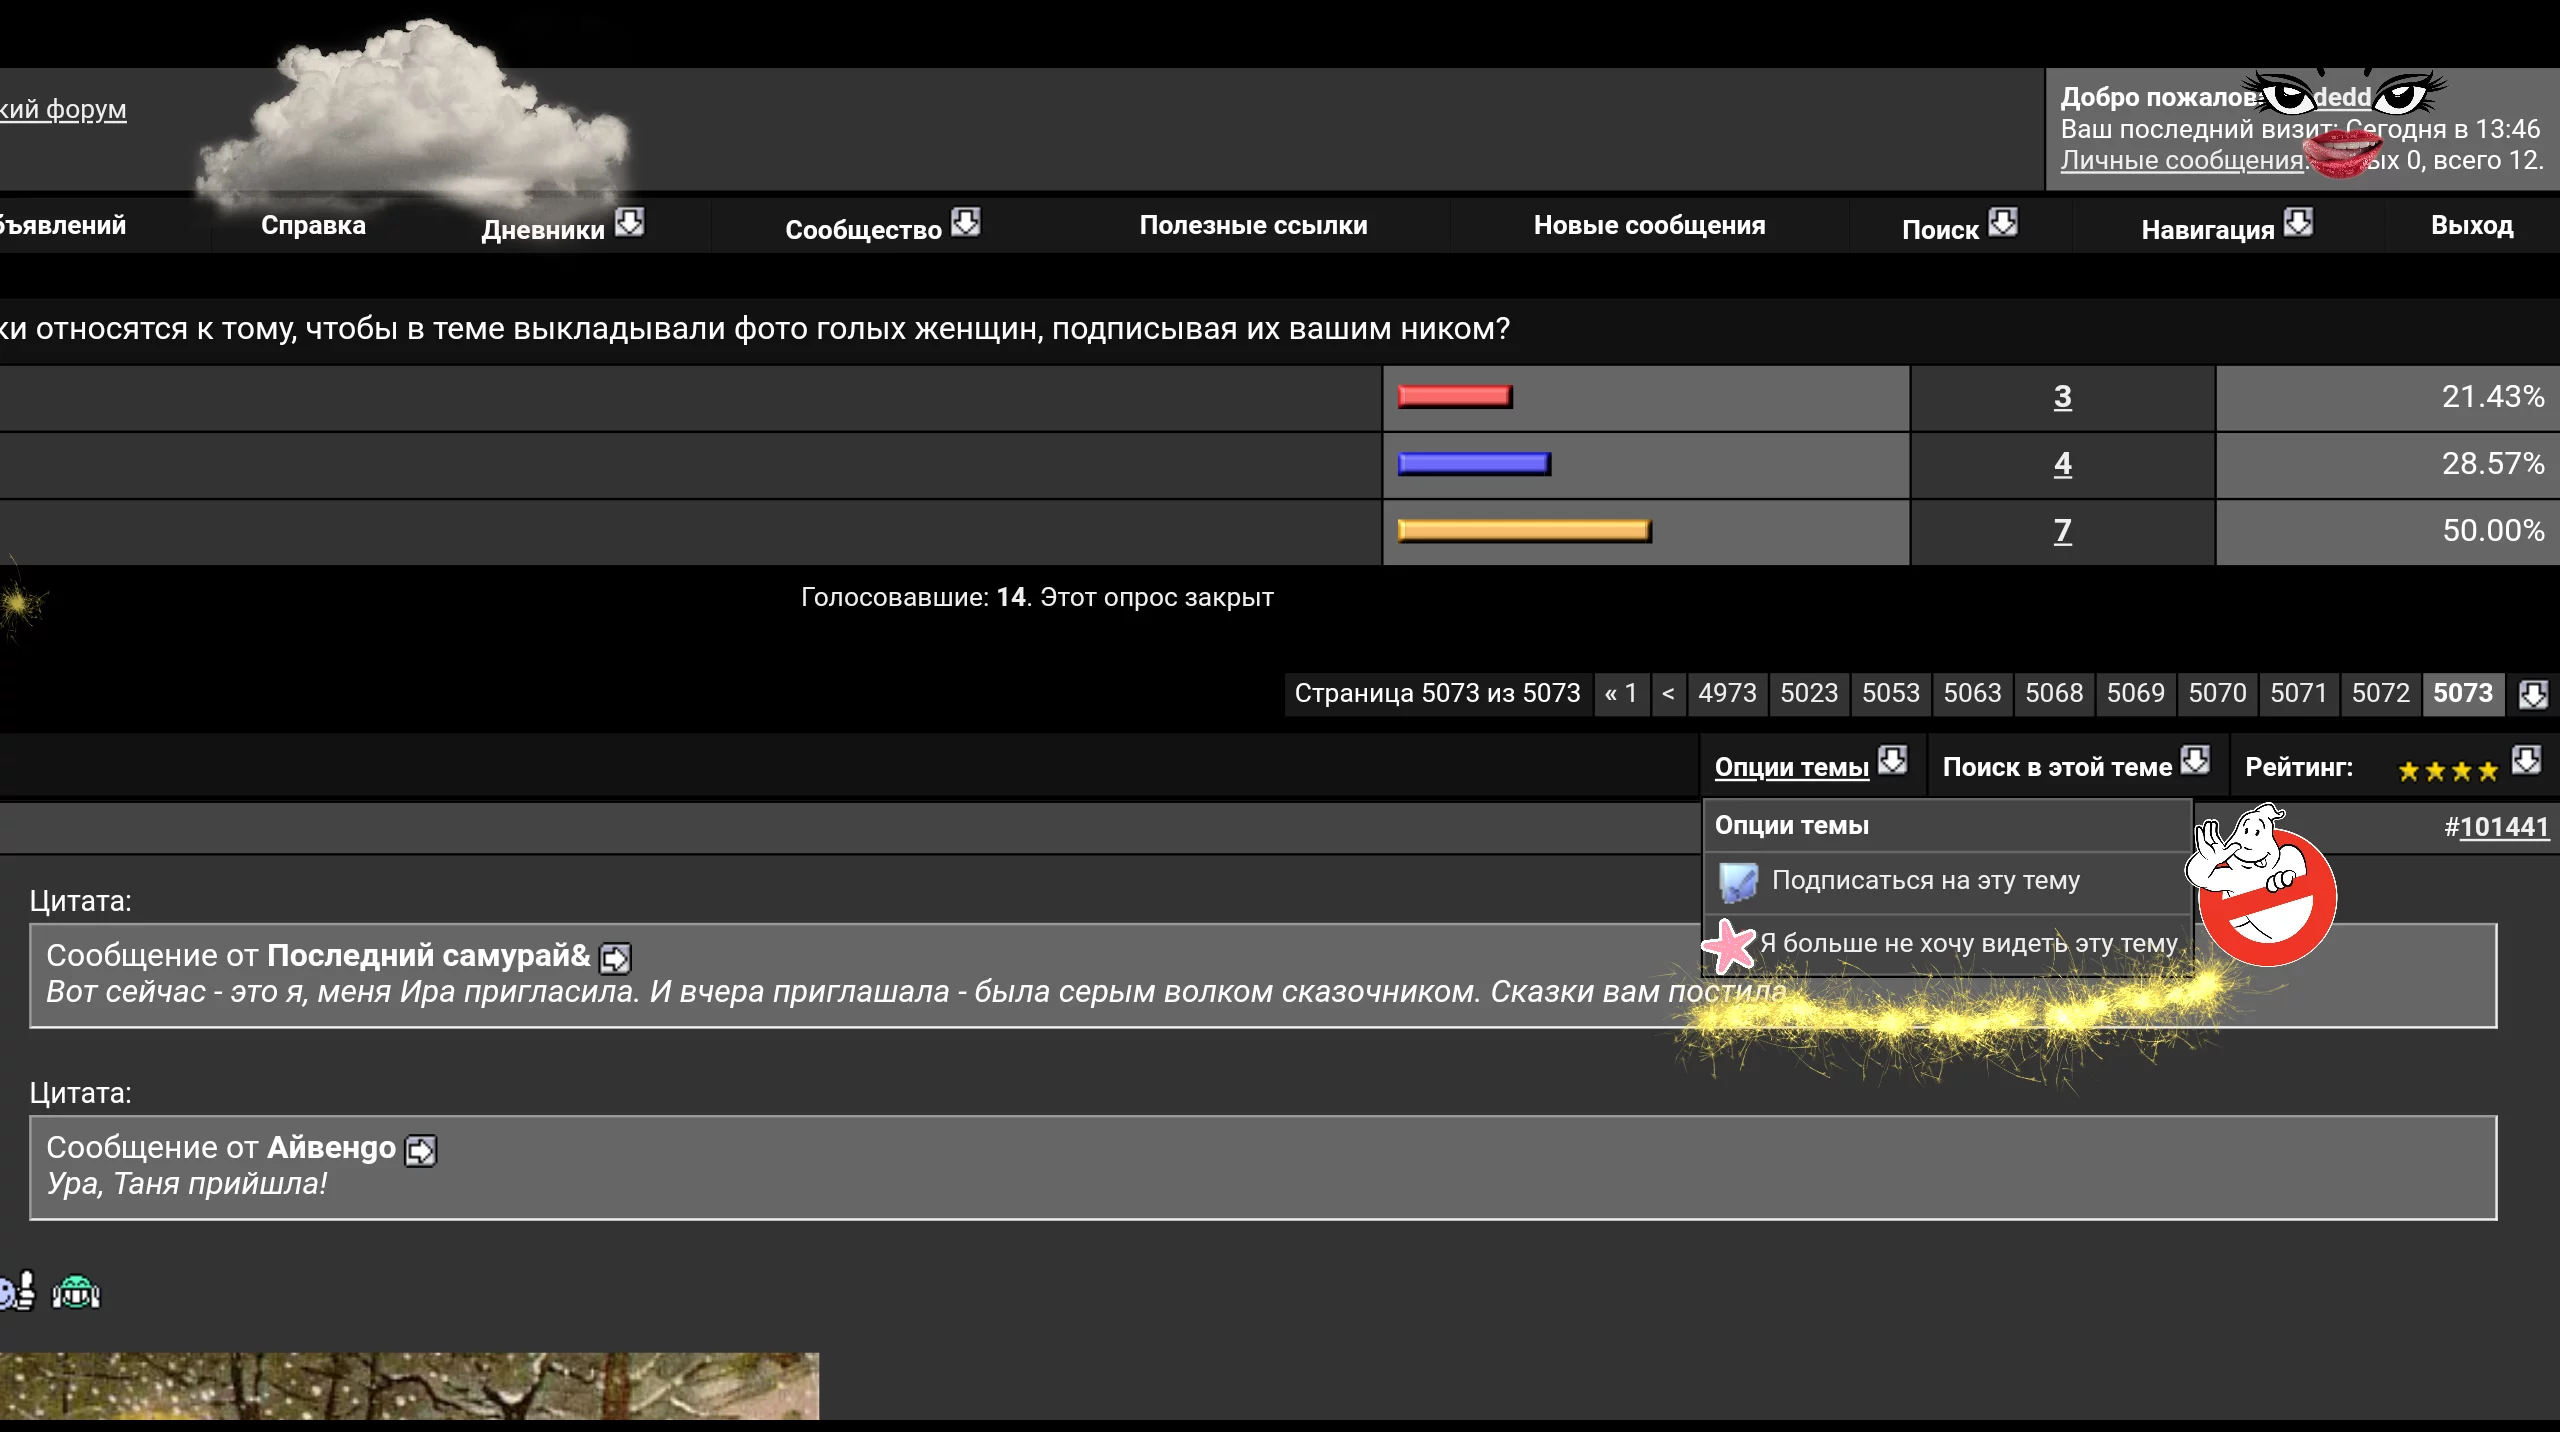Open page-jump dropdown after page 5073
Viewport: 2560px width, 1432px height.
(x=2532, y=694)
